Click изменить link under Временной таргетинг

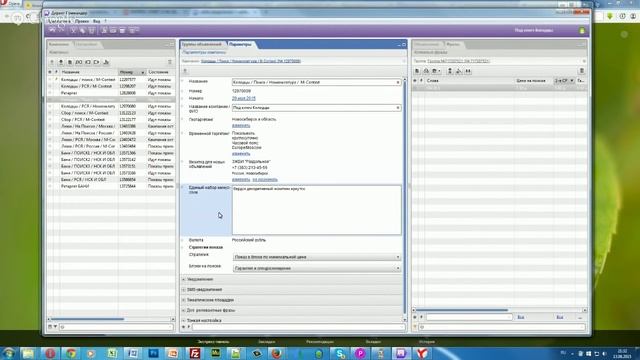[x=241, y=153]
